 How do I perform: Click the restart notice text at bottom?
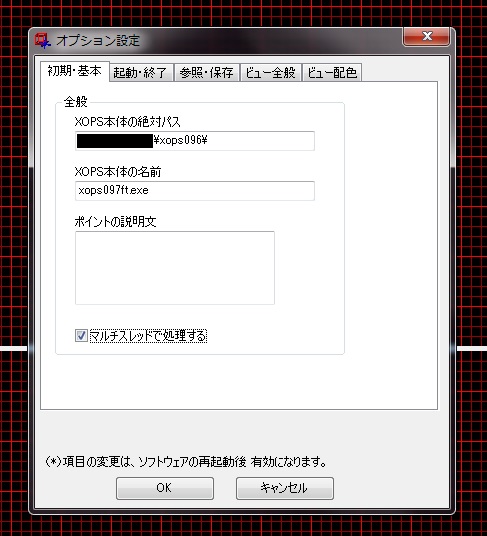coord(186,462)
